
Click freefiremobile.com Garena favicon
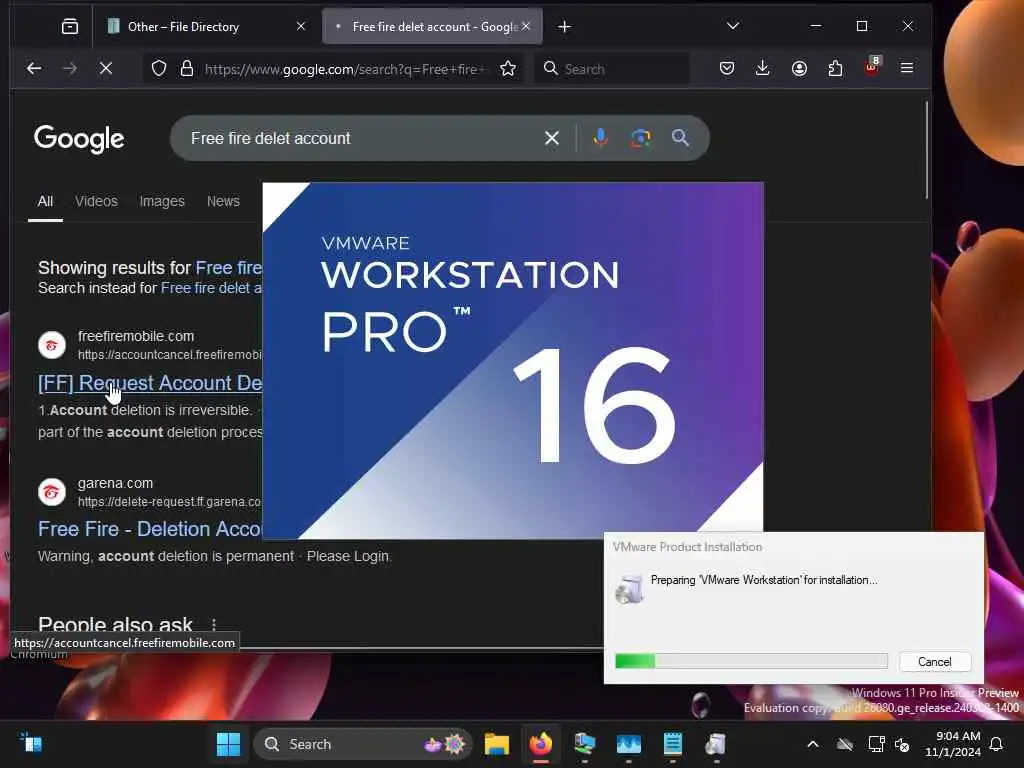pos(52,345)
